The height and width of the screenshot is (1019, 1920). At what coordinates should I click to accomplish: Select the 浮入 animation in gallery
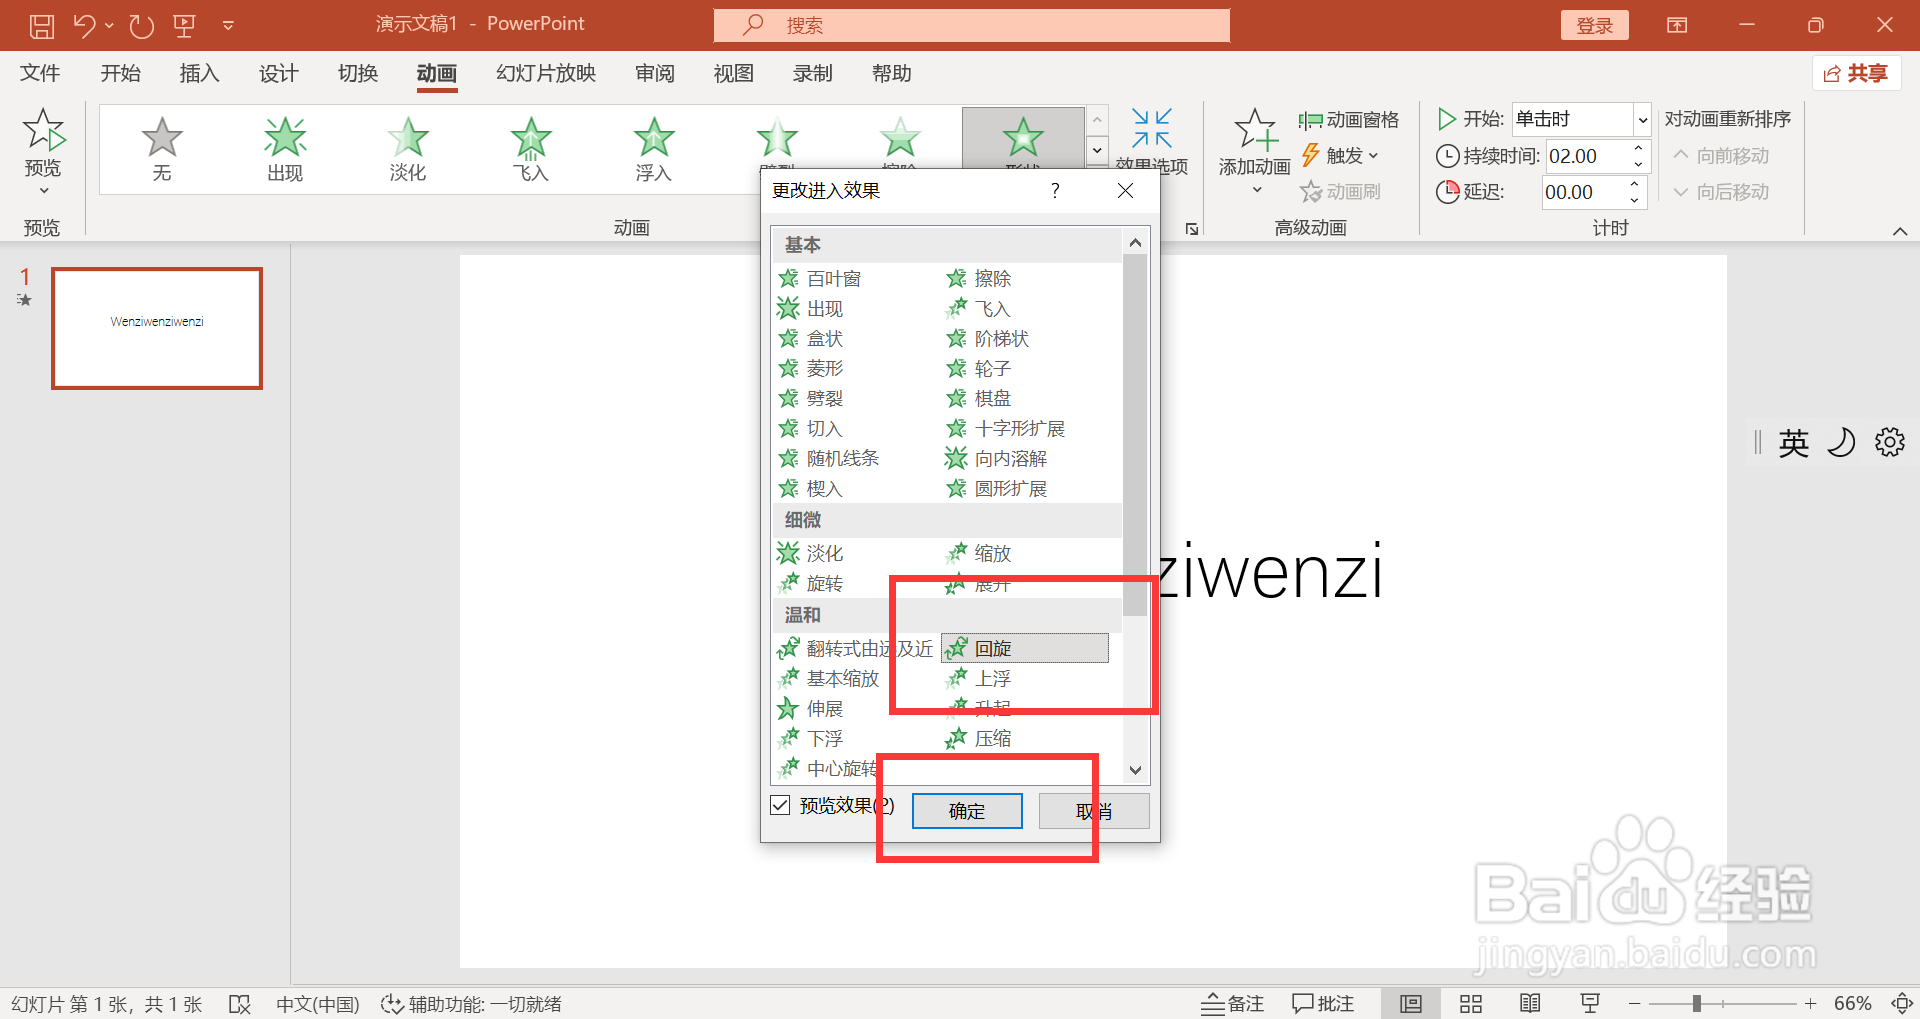(654, 148)
